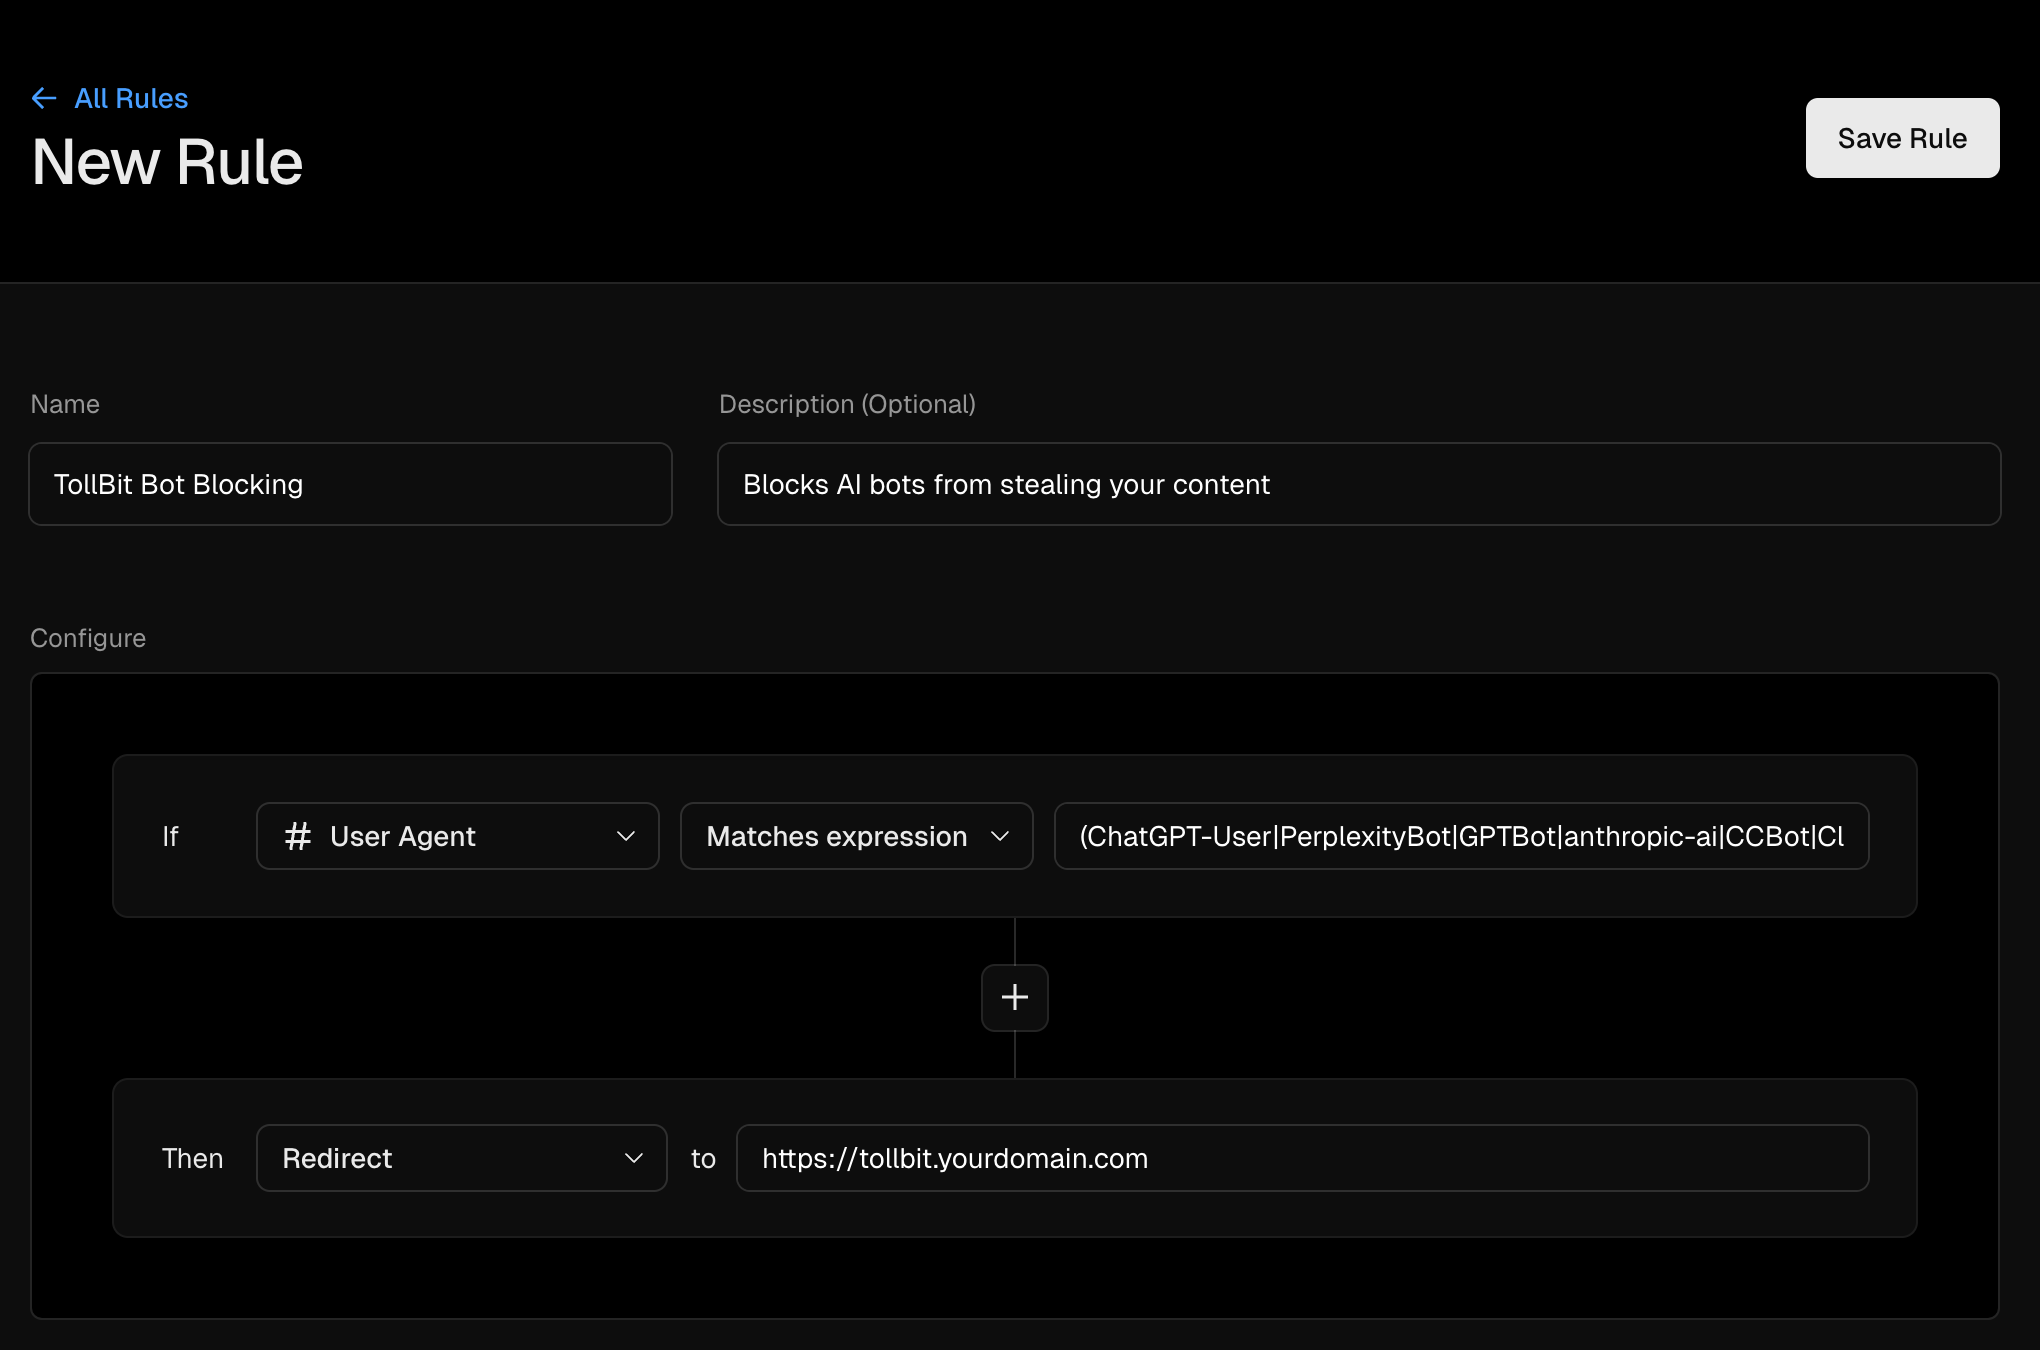Viewport: 2040px width, 1350px height.
Task: Click the back arrow icon beside All Rules
Action: 43,98
